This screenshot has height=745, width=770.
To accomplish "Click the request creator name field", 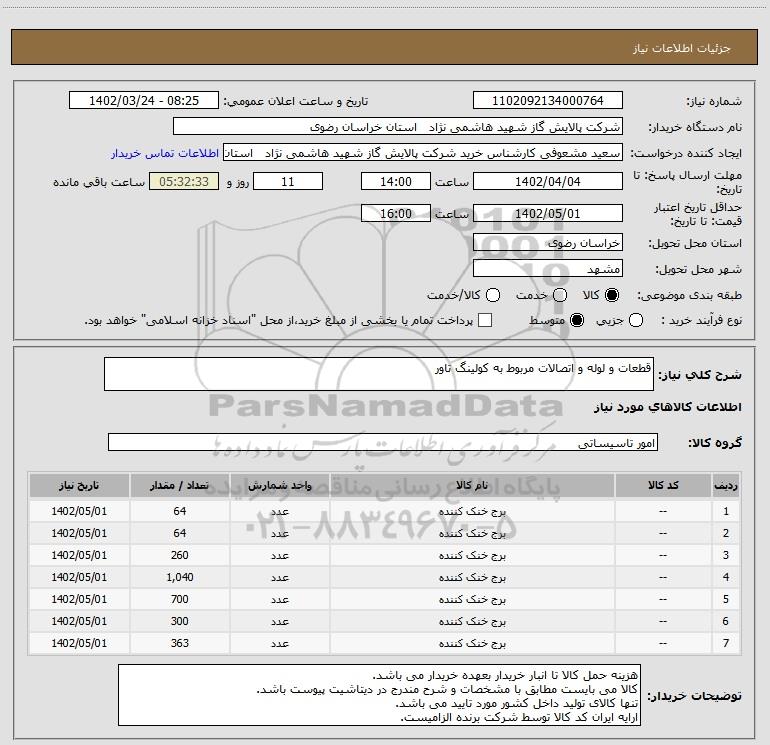I will (423, 153).
